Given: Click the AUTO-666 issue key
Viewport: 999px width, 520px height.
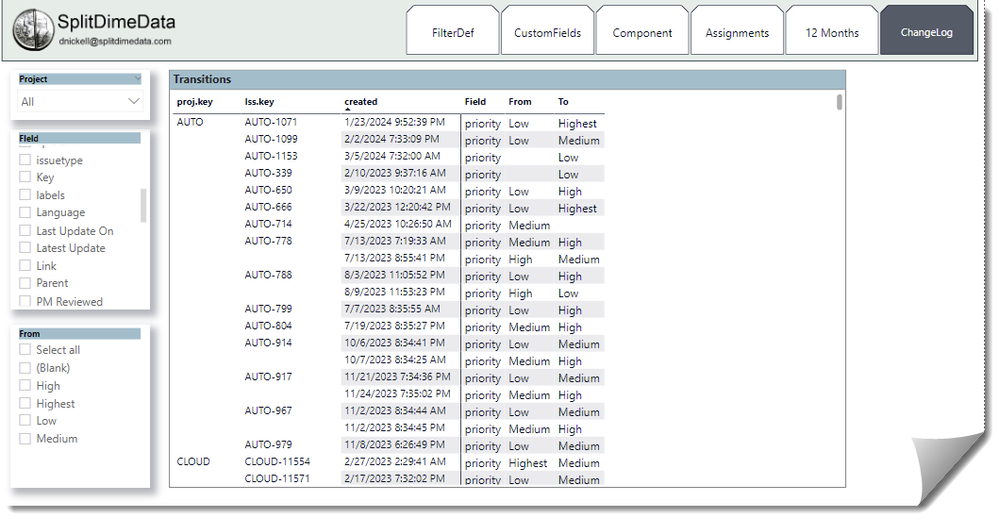Looking at the screenshot, I should coord(268,206).
